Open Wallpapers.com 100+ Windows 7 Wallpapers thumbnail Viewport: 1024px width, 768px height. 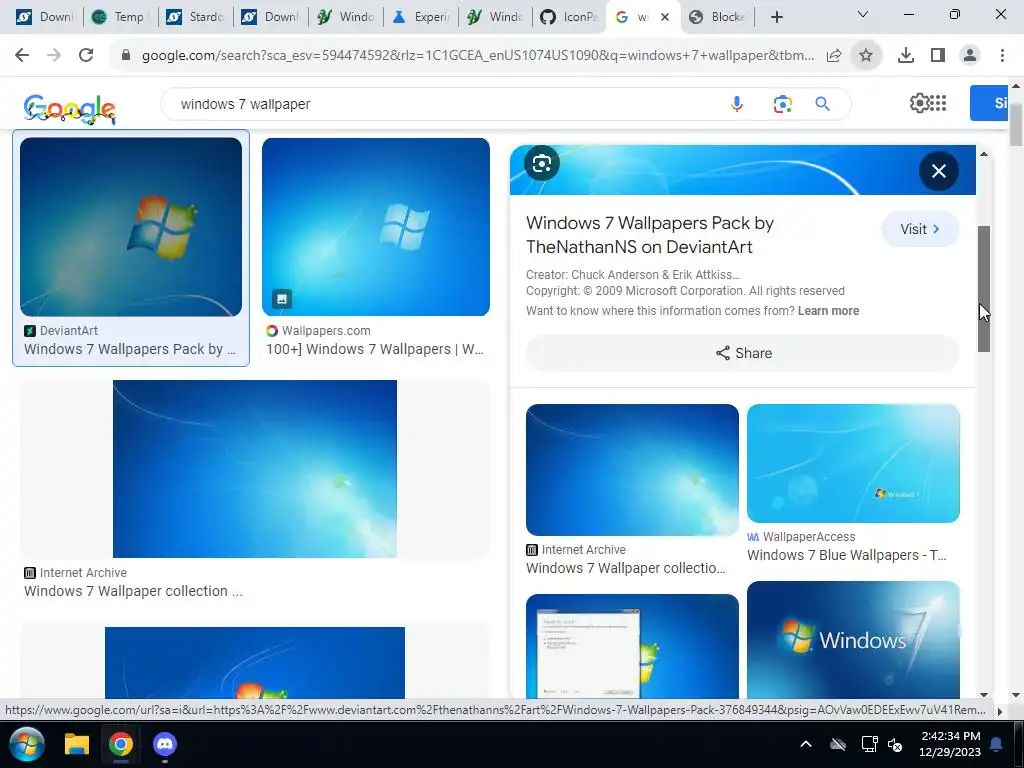point(376,227)
